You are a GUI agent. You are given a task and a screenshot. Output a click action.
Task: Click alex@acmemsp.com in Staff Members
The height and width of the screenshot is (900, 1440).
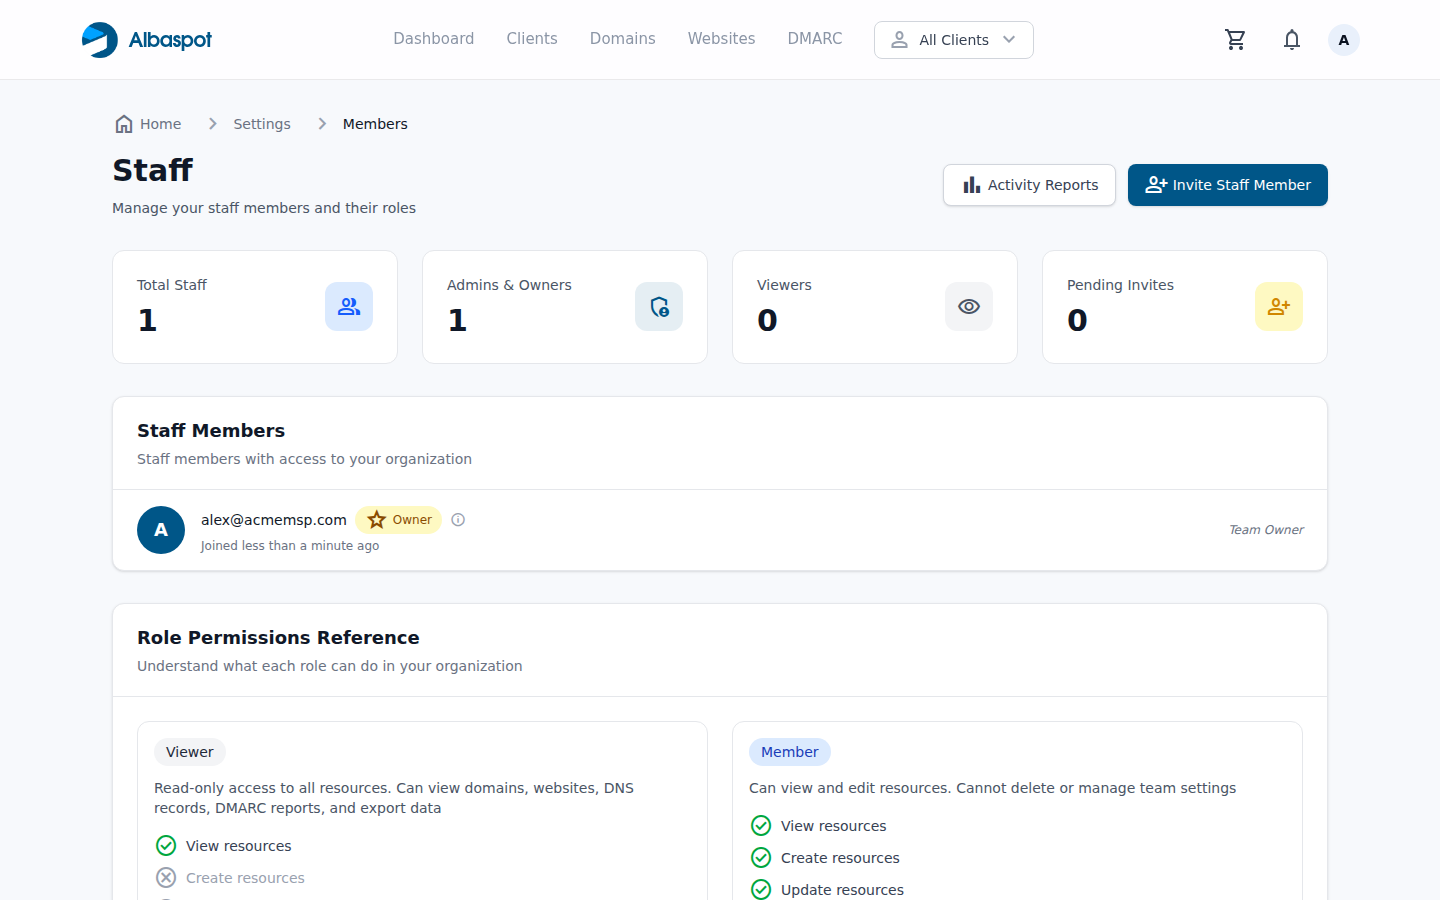(x=273, y=519)
